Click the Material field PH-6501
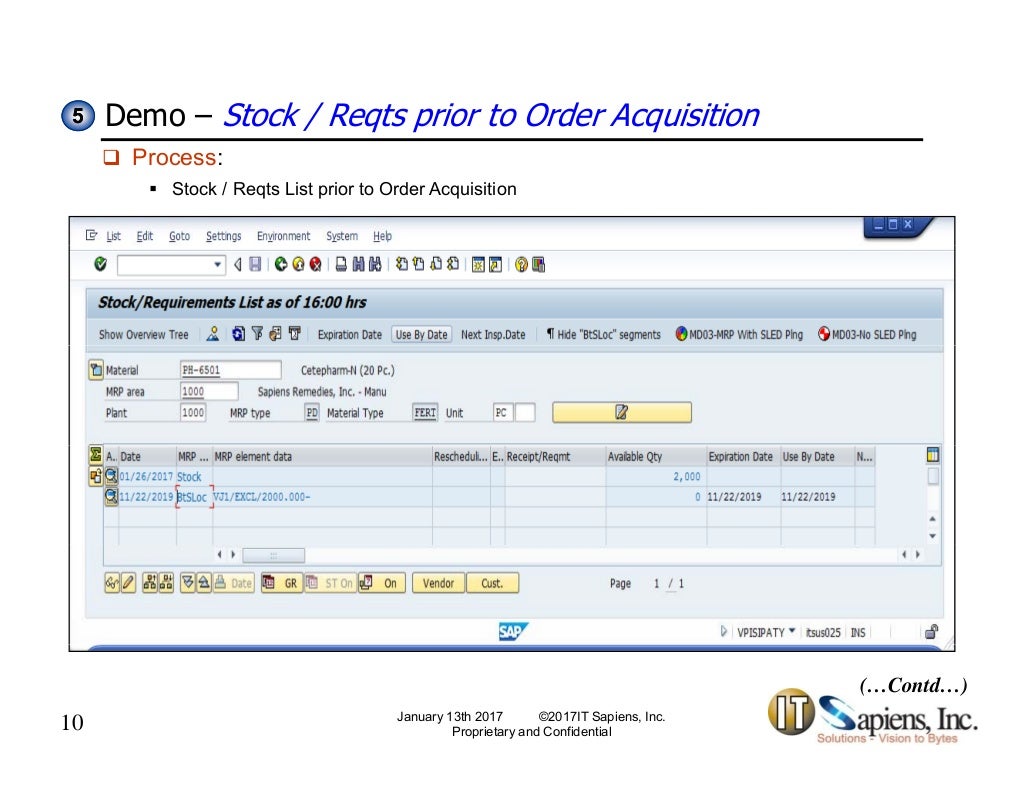This screenshot has width=1024, height=792. pyautogui.click(x=231, y=370)
